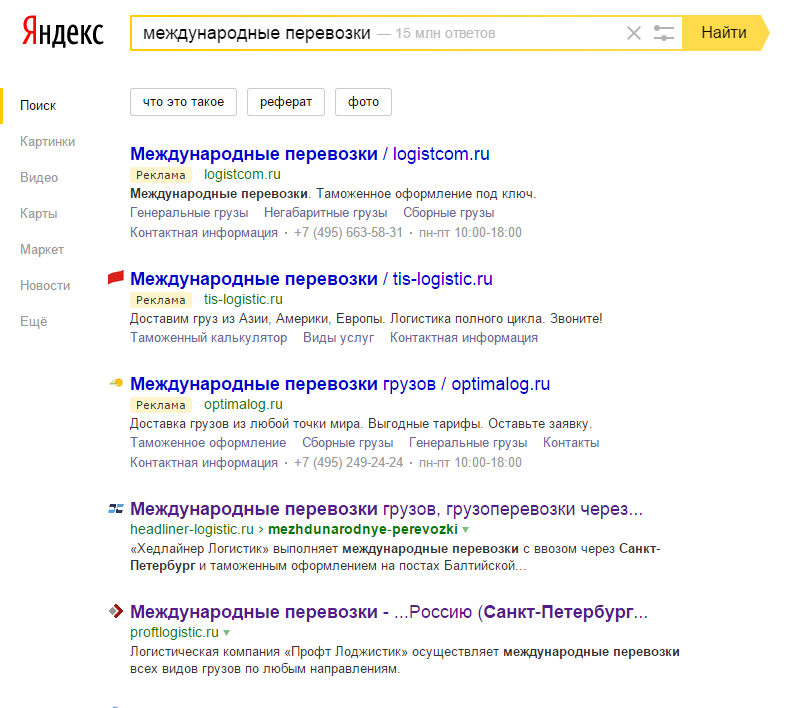Open Таможенный калькулятор sitelink
The width and height of the screenshot is (790, 708).
coord(208,337)
